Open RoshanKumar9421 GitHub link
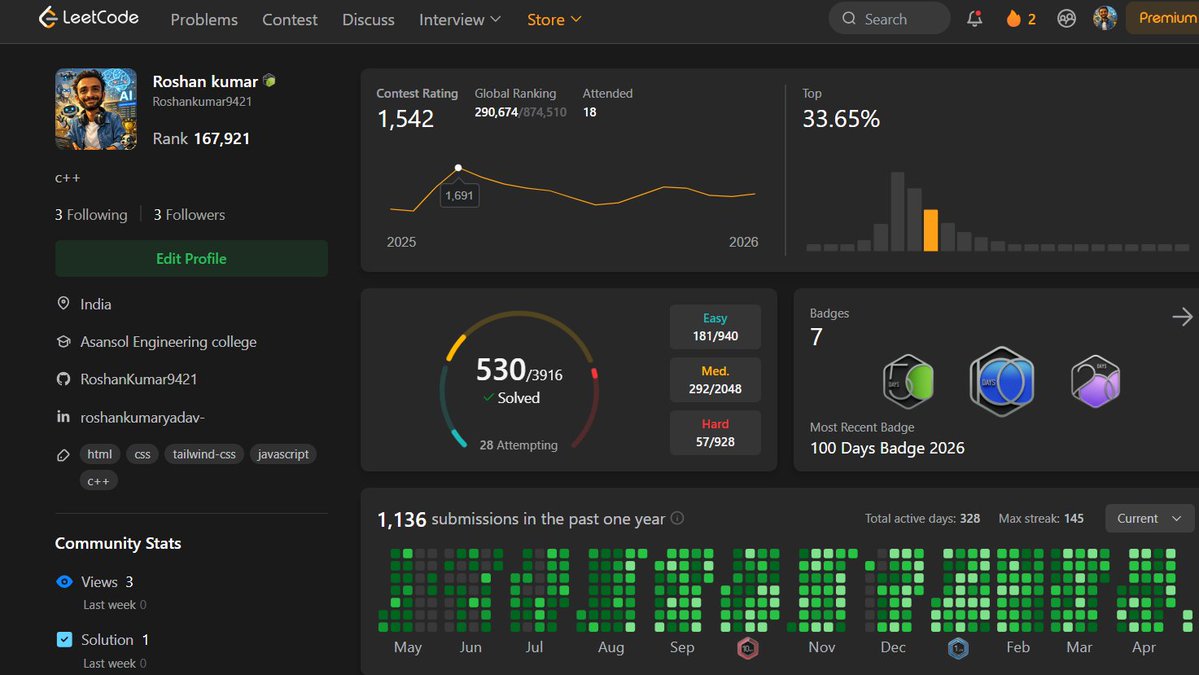Image resolution: width=1199 pixels, height=675 pixels. 138,379
